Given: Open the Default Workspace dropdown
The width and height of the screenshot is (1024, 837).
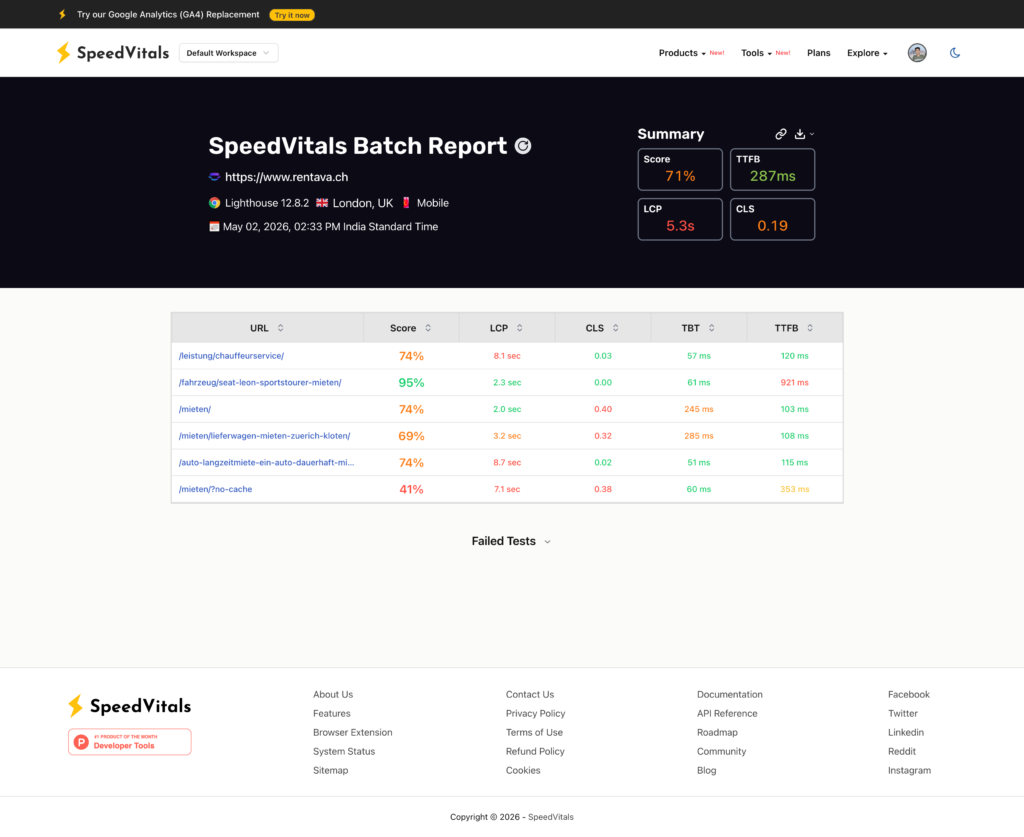Looking at the screenshot, I should click(x=229, y=53).
